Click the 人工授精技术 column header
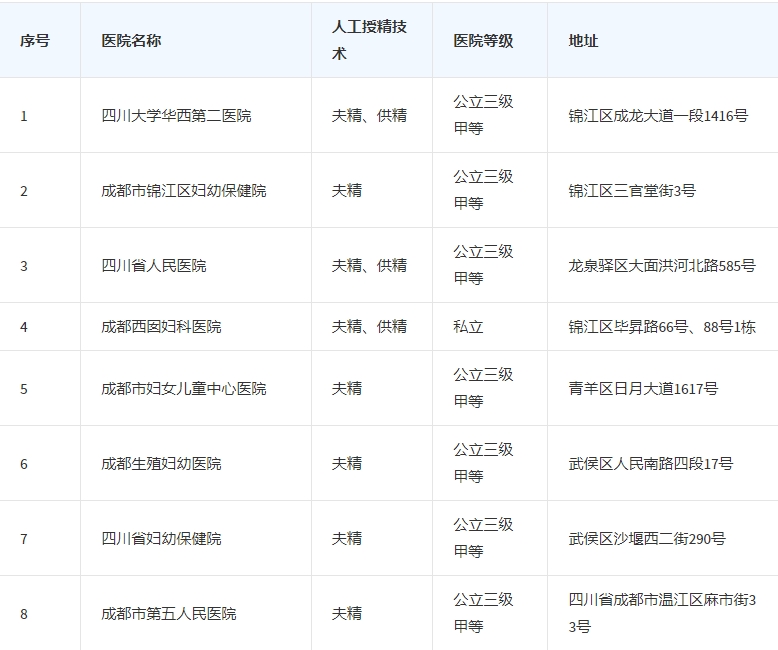 pyautogui.click(x=369, y=41)
